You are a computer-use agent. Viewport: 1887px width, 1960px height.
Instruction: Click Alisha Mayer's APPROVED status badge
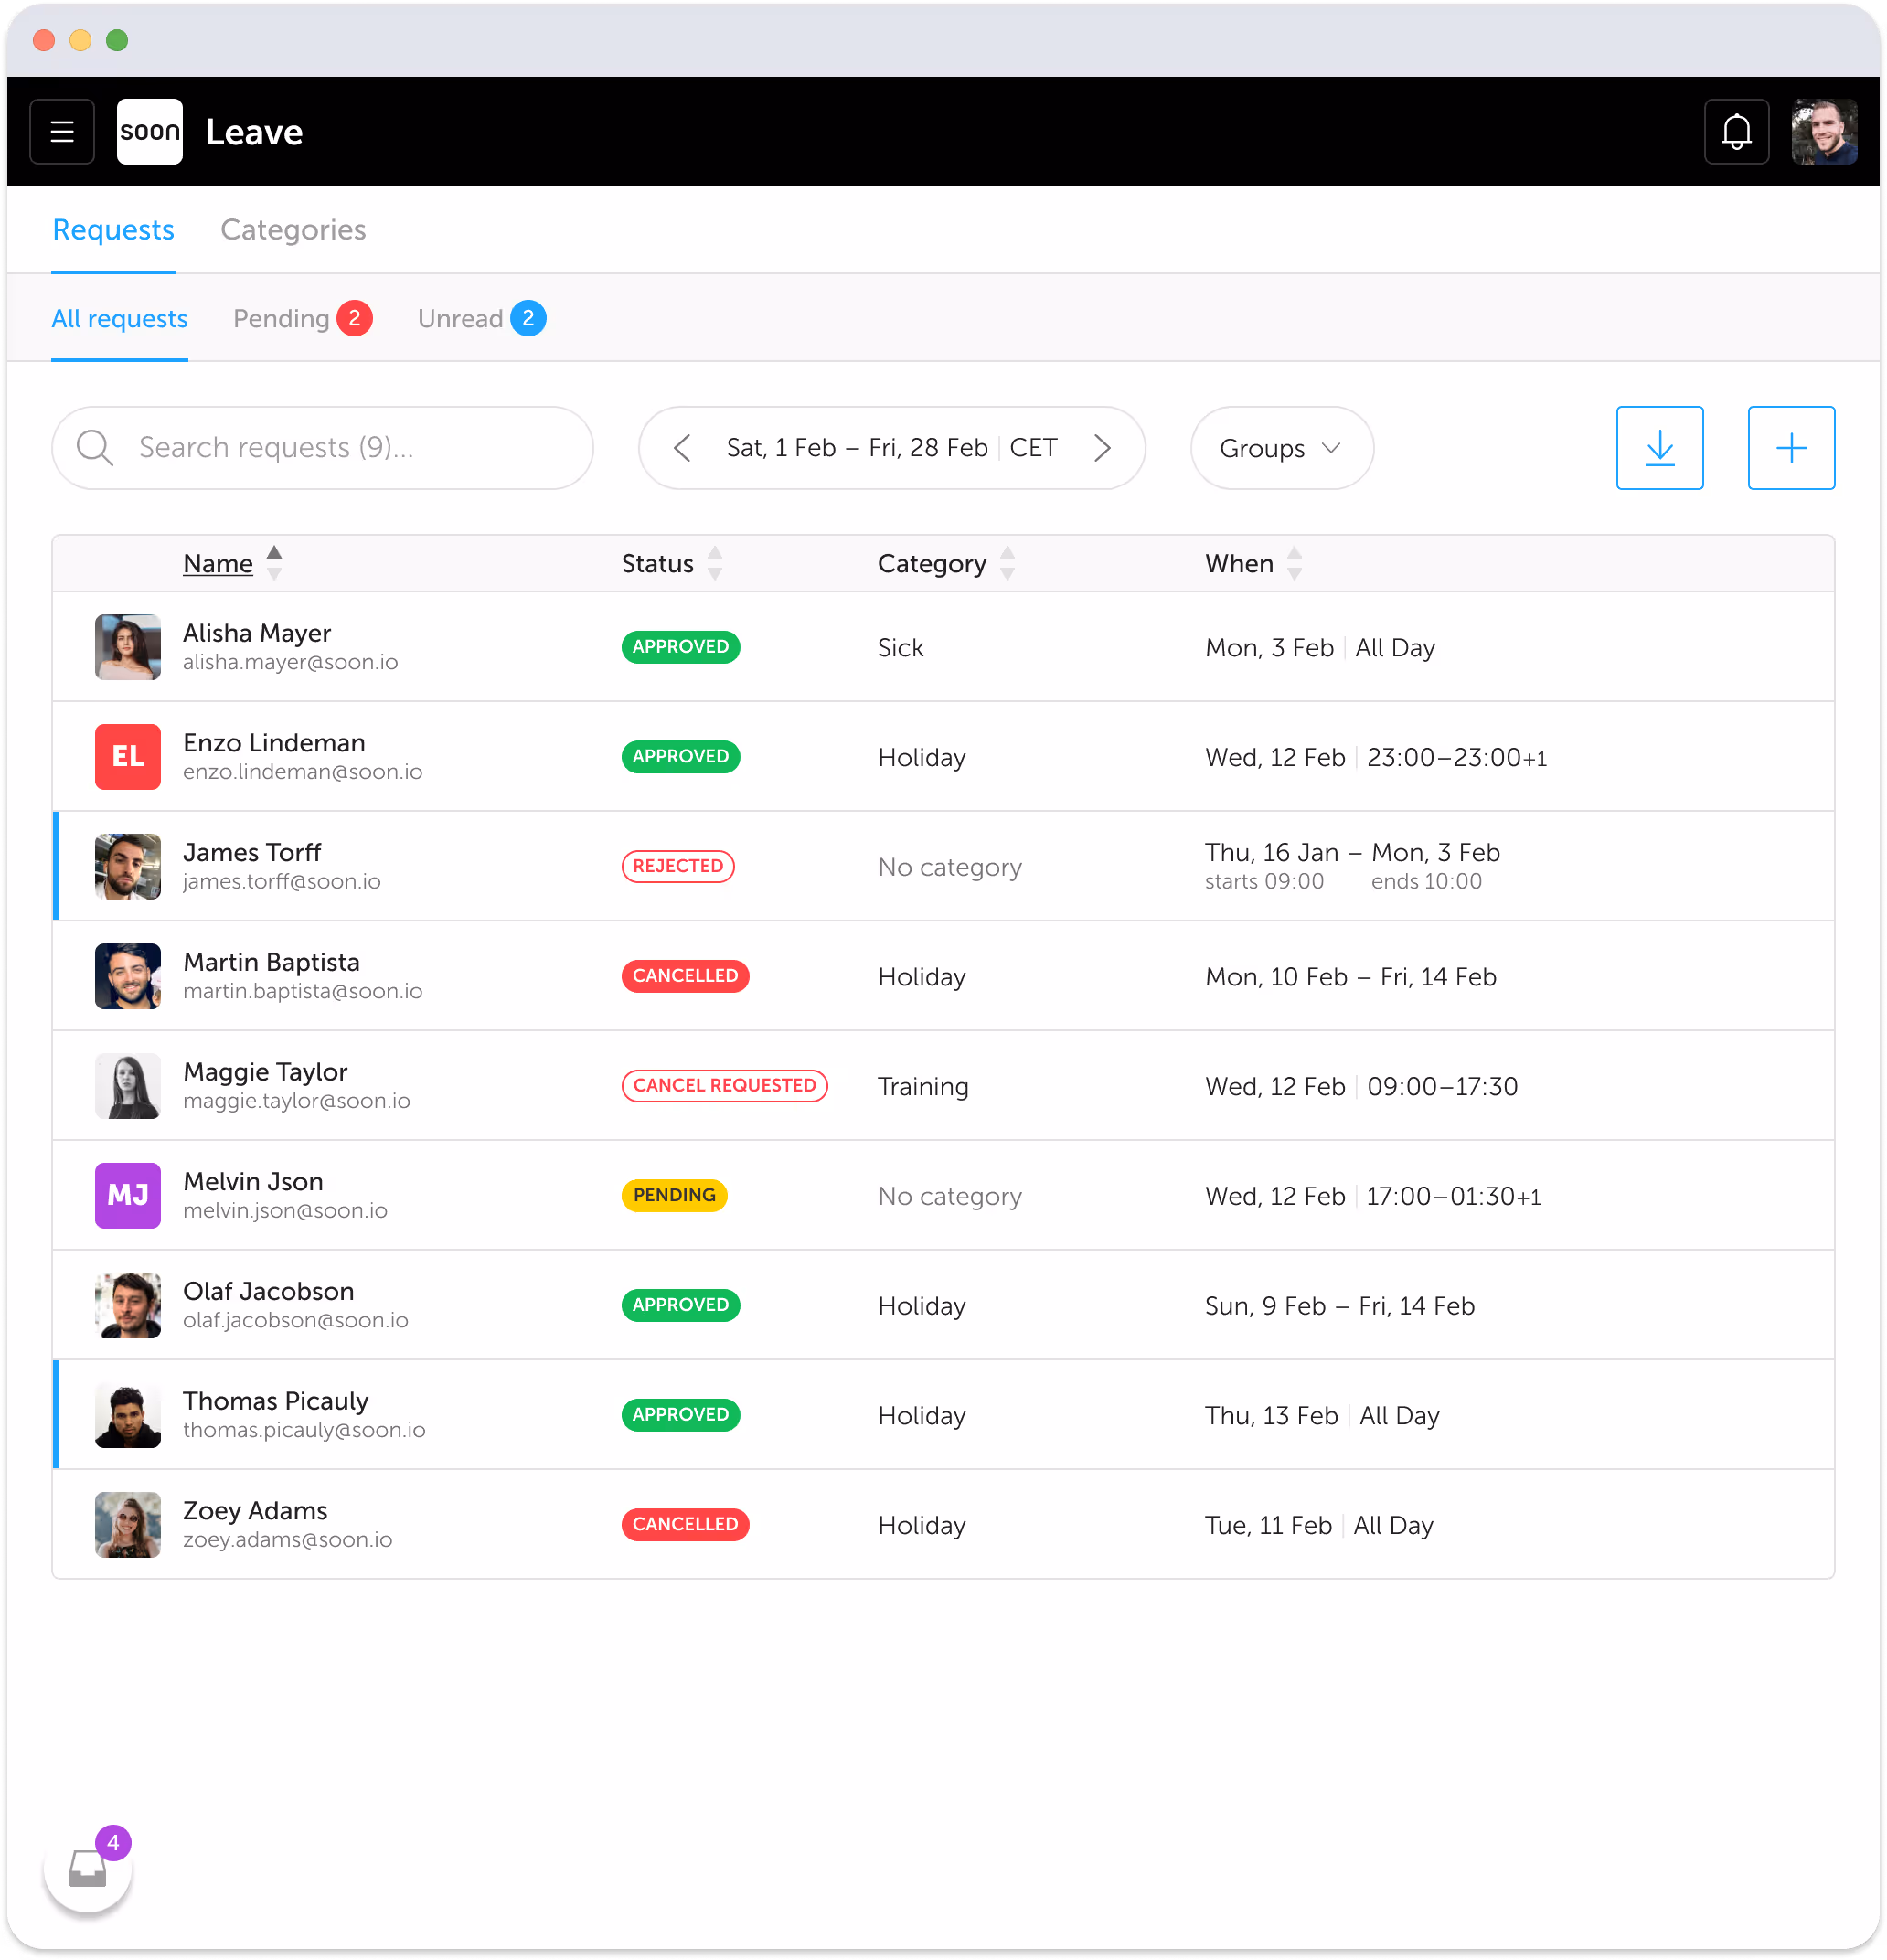click(680, 647)
